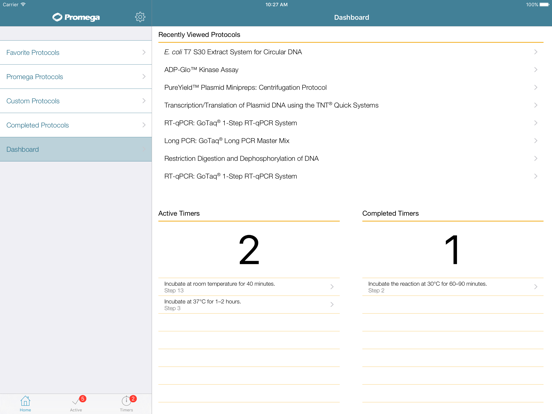Click chevron on Long PCR row
This screenshot has height=414, width=552.
(535, 141)
